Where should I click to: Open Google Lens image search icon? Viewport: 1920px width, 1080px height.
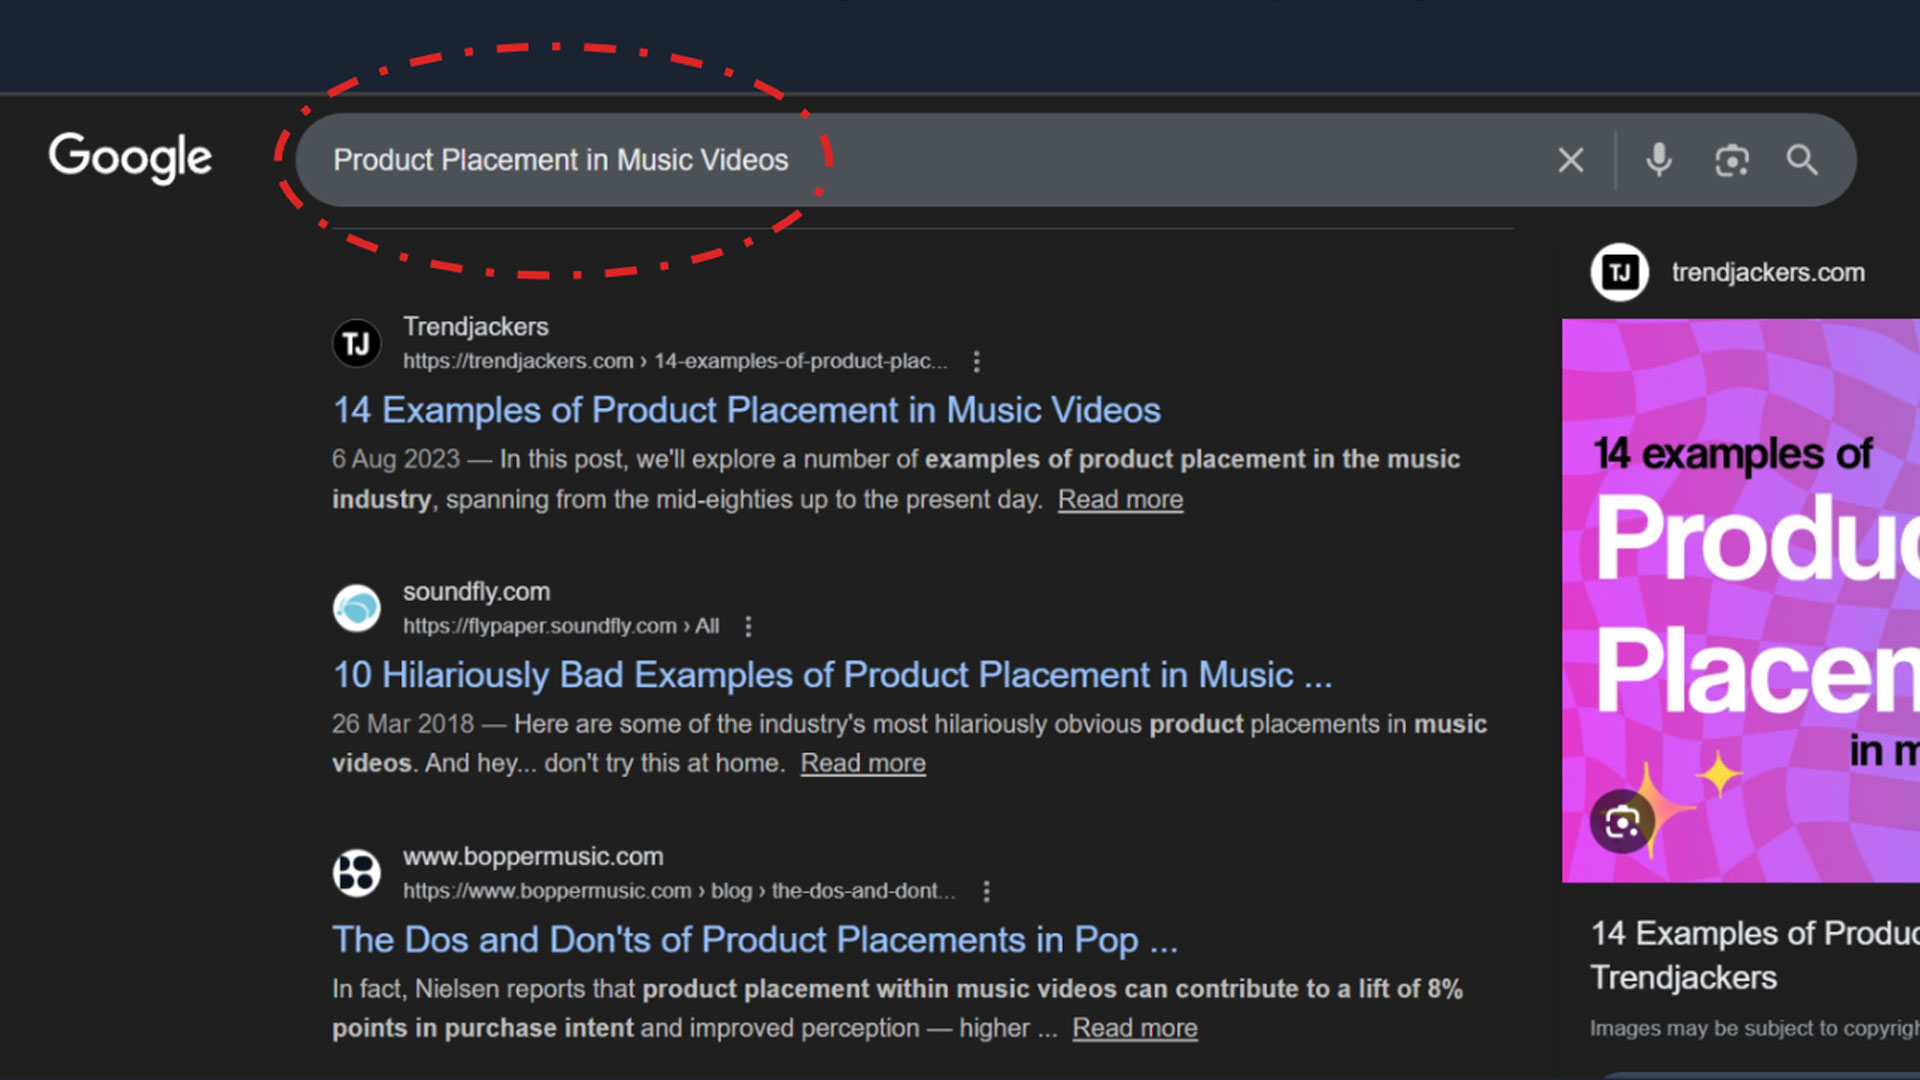1731,160
